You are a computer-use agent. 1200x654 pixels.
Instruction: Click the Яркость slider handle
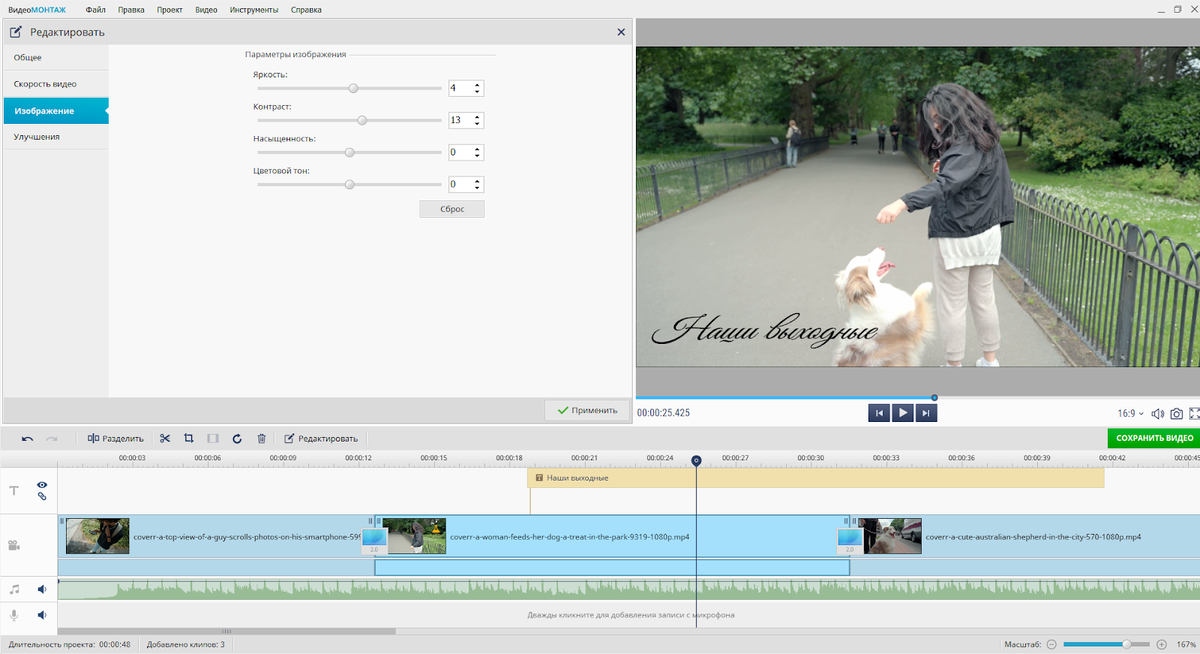353,88
